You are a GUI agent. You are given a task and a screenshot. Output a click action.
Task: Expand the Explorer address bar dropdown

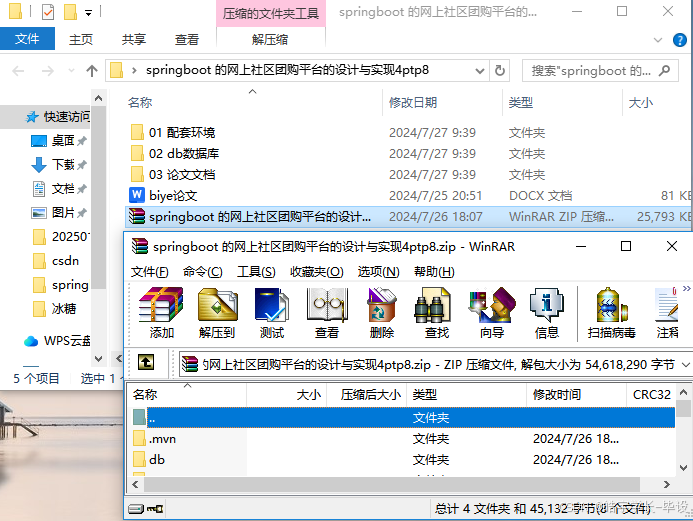(x=480, y=71)
